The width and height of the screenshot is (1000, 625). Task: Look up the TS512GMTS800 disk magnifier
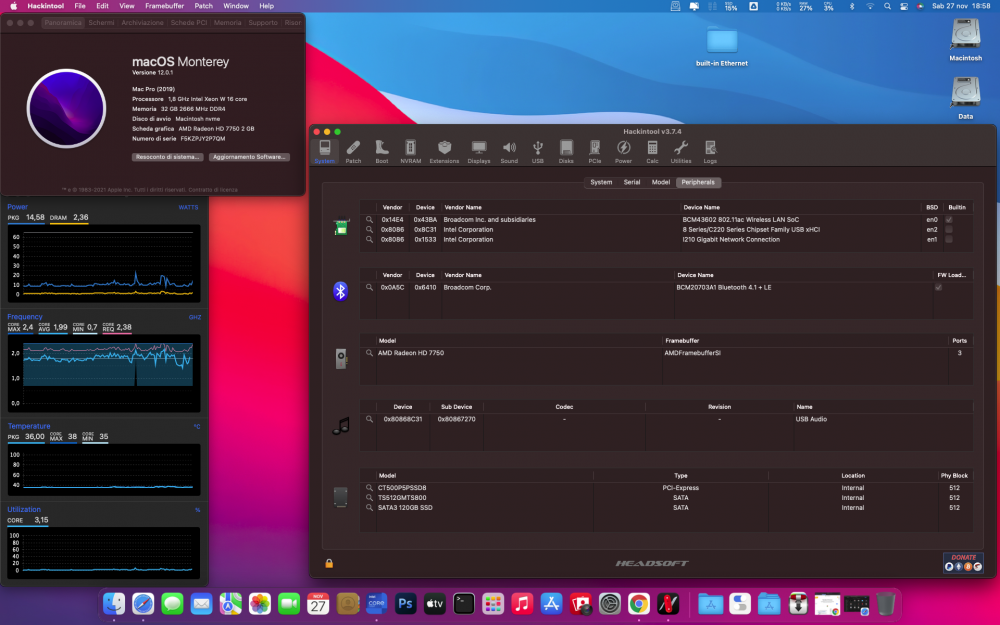[369, 498]
